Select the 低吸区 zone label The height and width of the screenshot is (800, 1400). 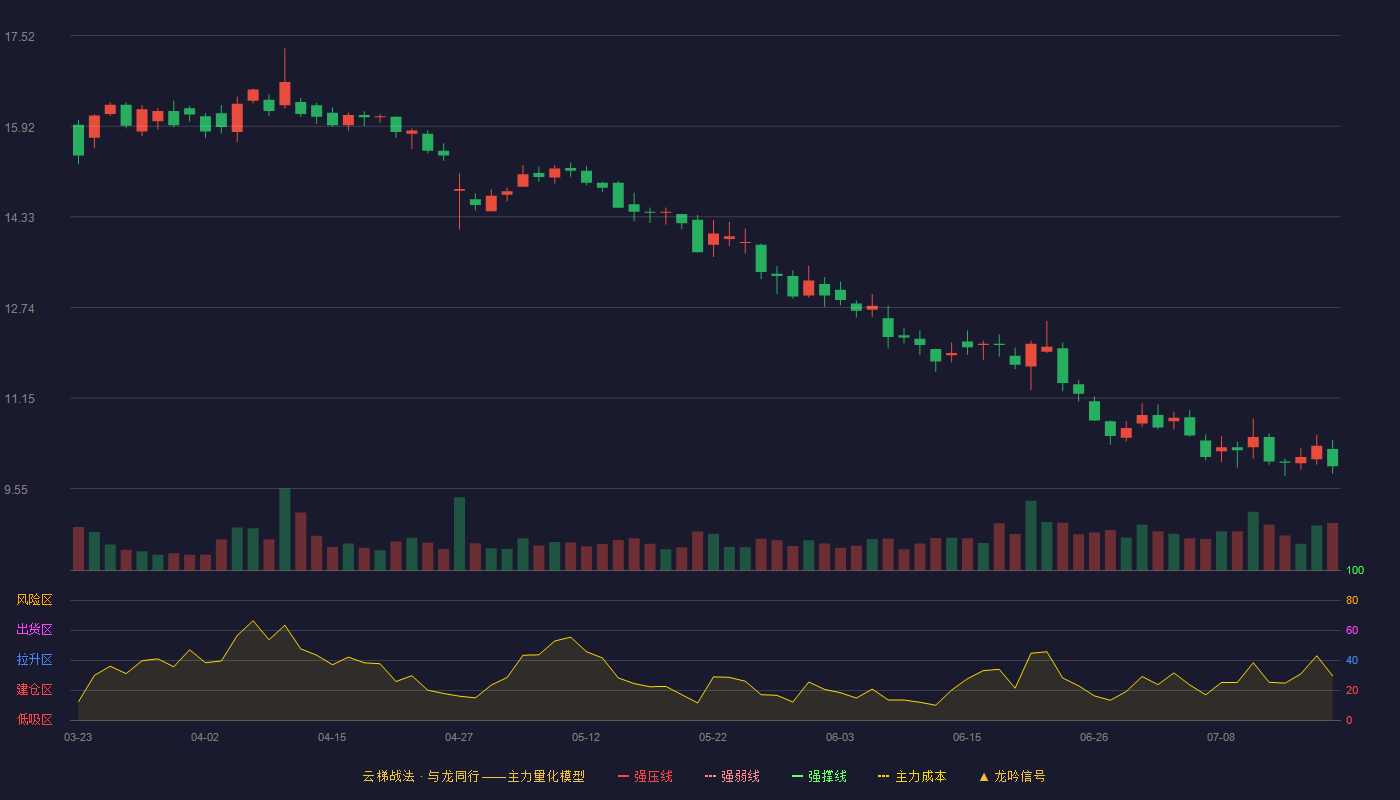pos(34,719)
